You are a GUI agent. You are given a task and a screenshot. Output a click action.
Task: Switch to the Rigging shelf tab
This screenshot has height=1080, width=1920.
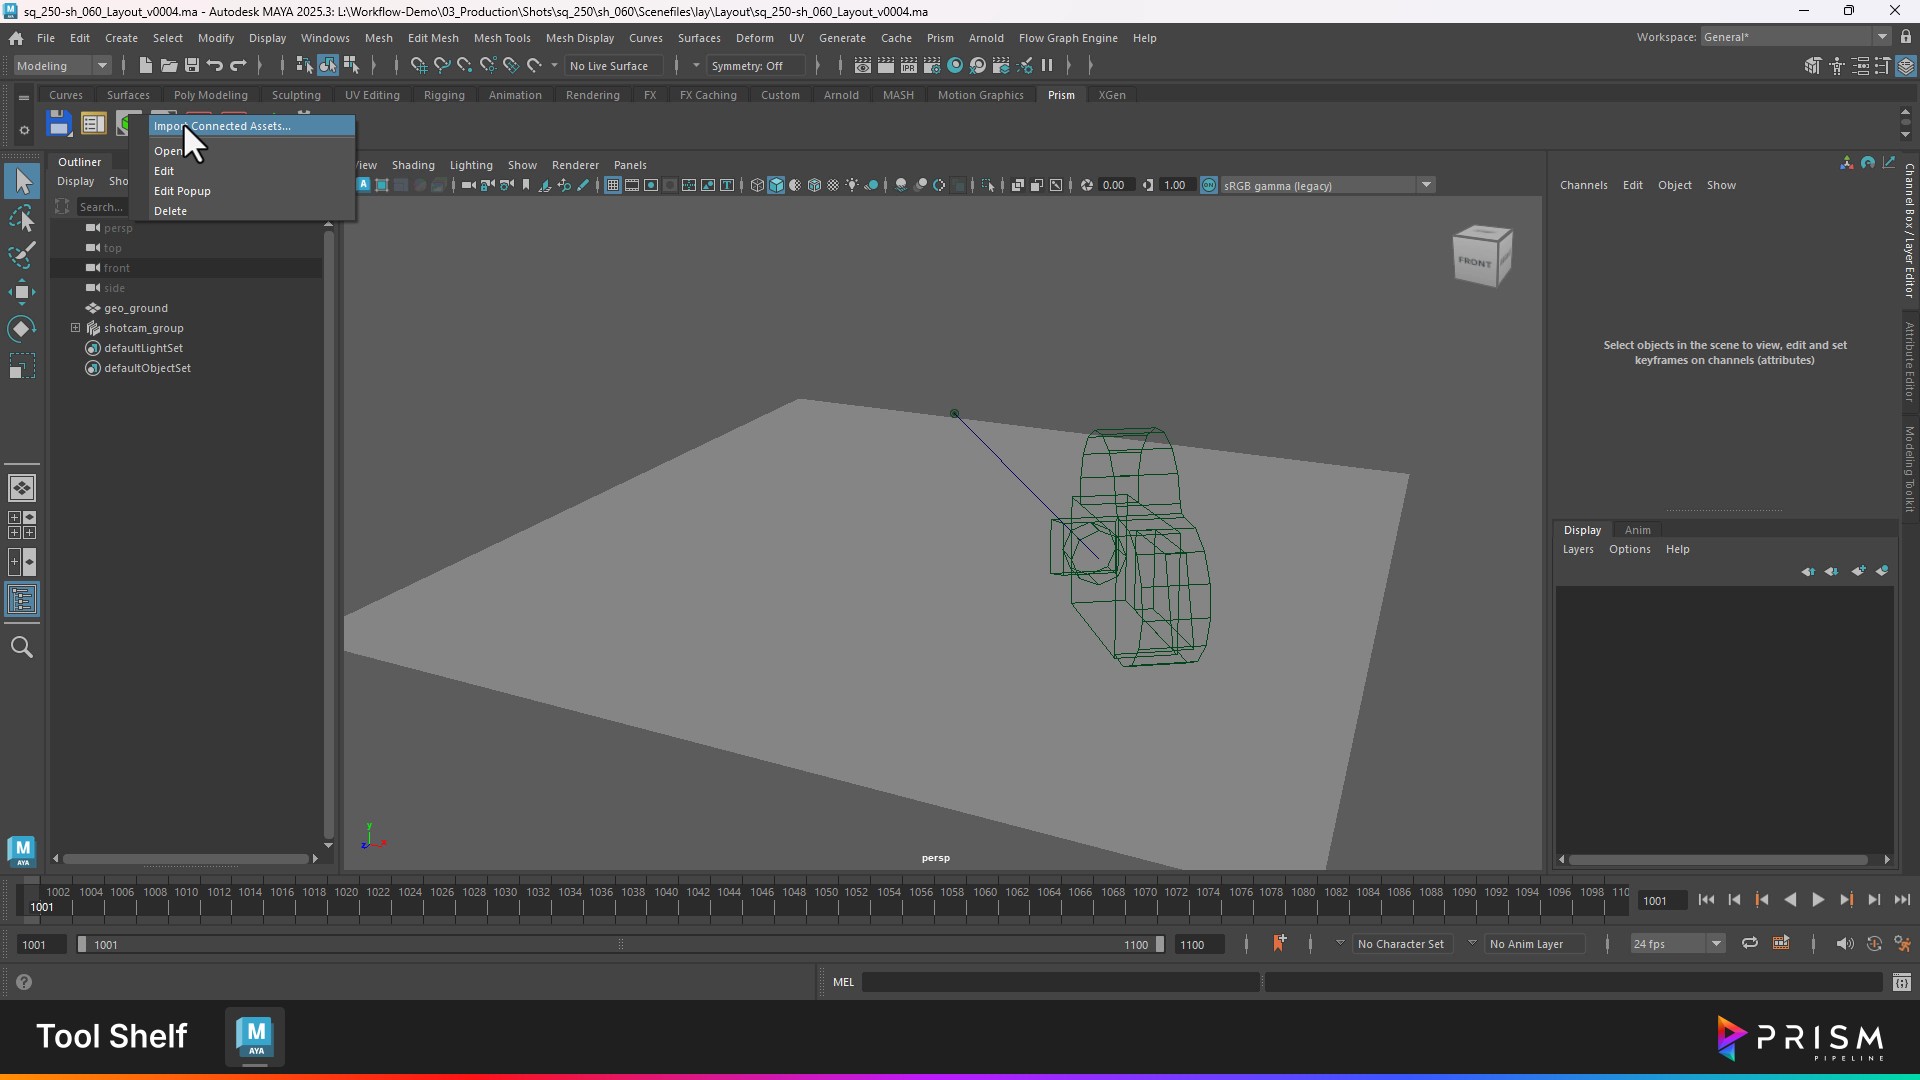(x=443, y=95)
